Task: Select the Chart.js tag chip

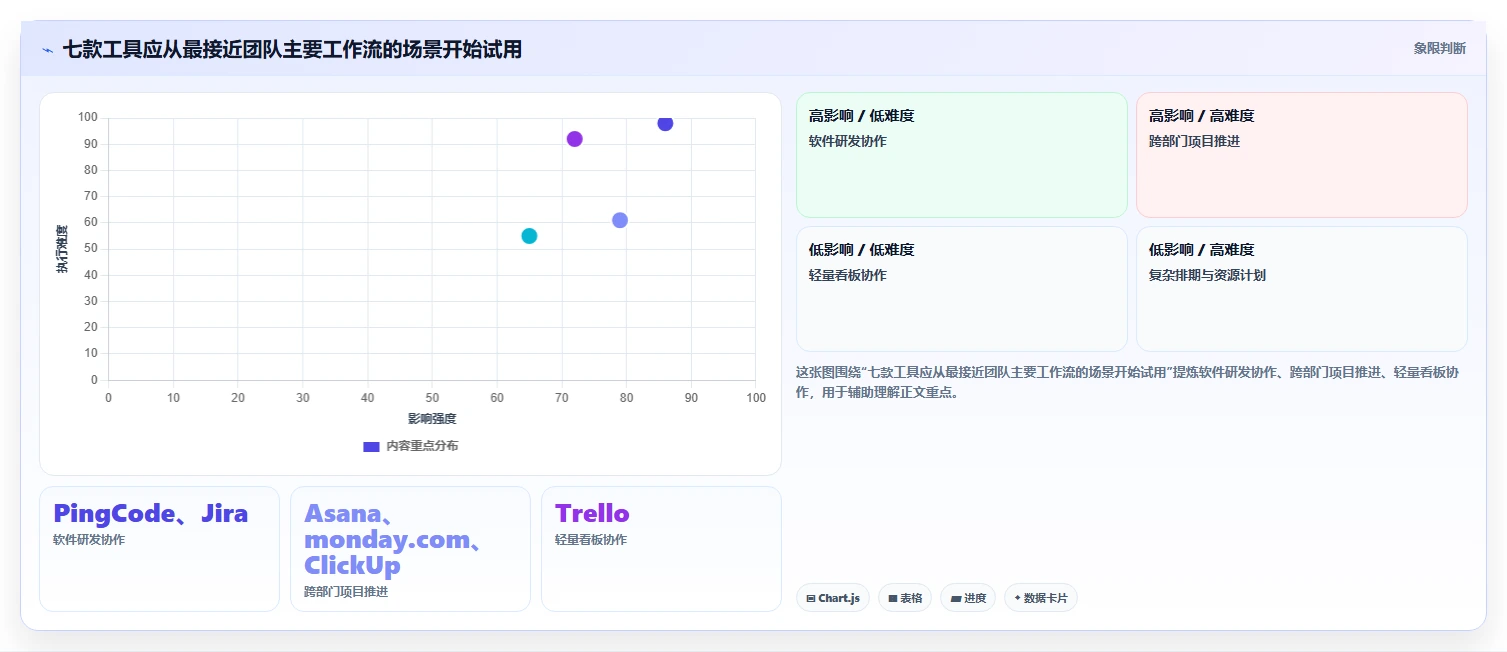Action: pos(833,598)
